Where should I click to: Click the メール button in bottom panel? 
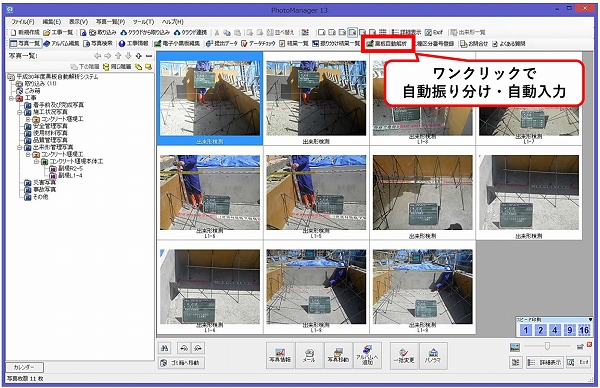309,355
